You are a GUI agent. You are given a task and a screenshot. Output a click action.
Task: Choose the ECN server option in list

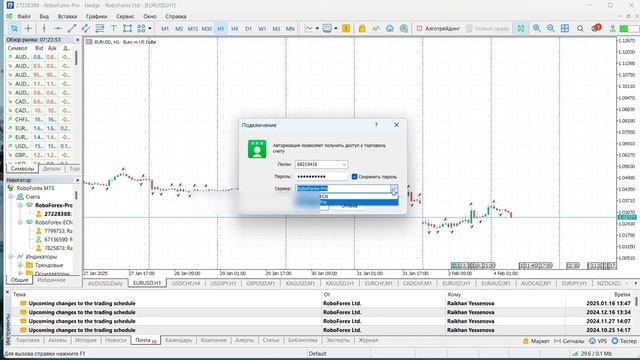346,196
